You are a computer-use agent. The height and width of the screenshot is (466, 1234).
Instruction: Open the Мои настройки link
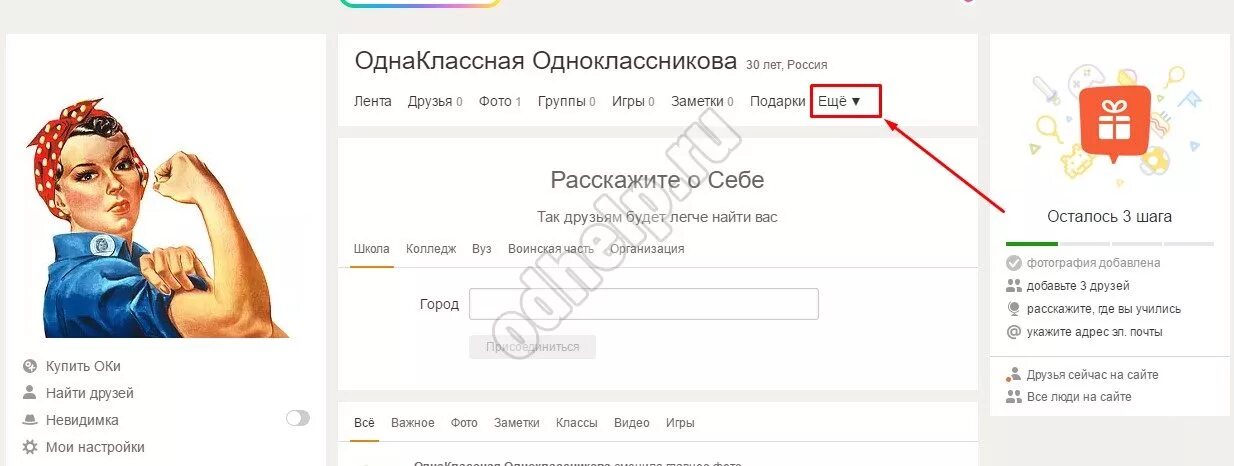pos(95,447)
